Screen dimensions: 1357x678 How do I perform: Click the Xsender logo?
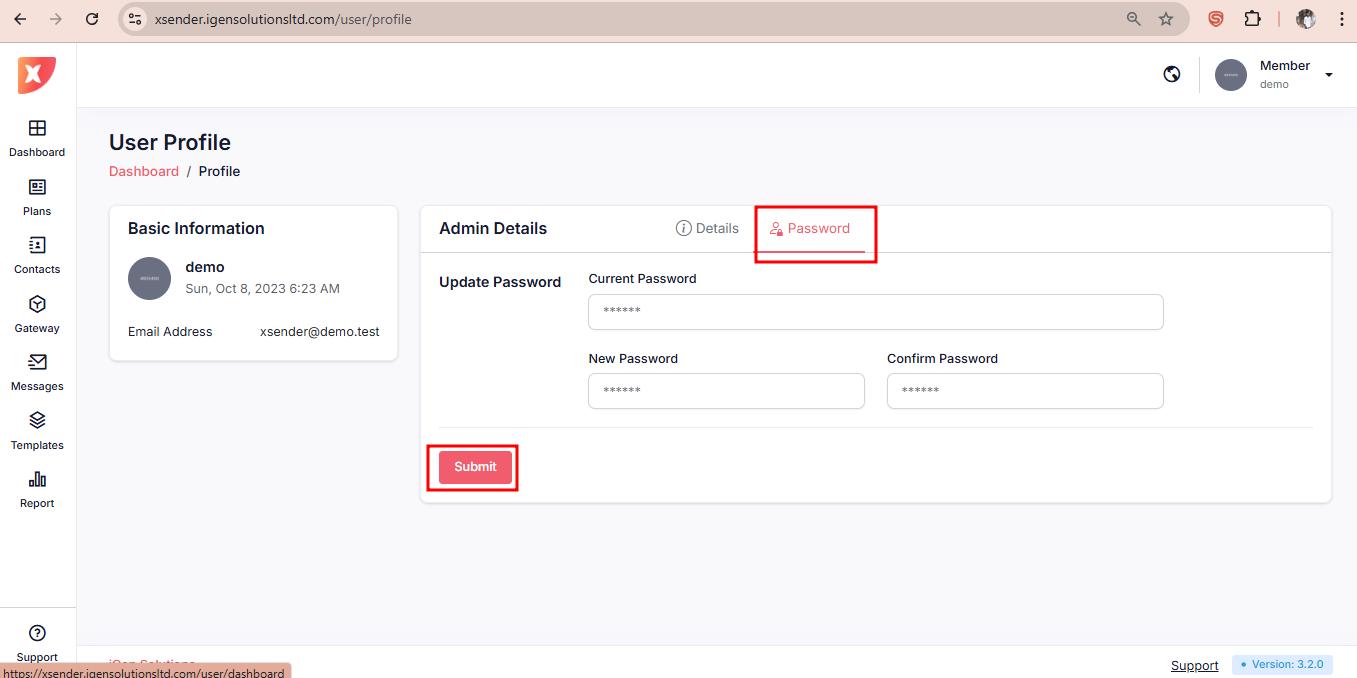click(37, 75)
